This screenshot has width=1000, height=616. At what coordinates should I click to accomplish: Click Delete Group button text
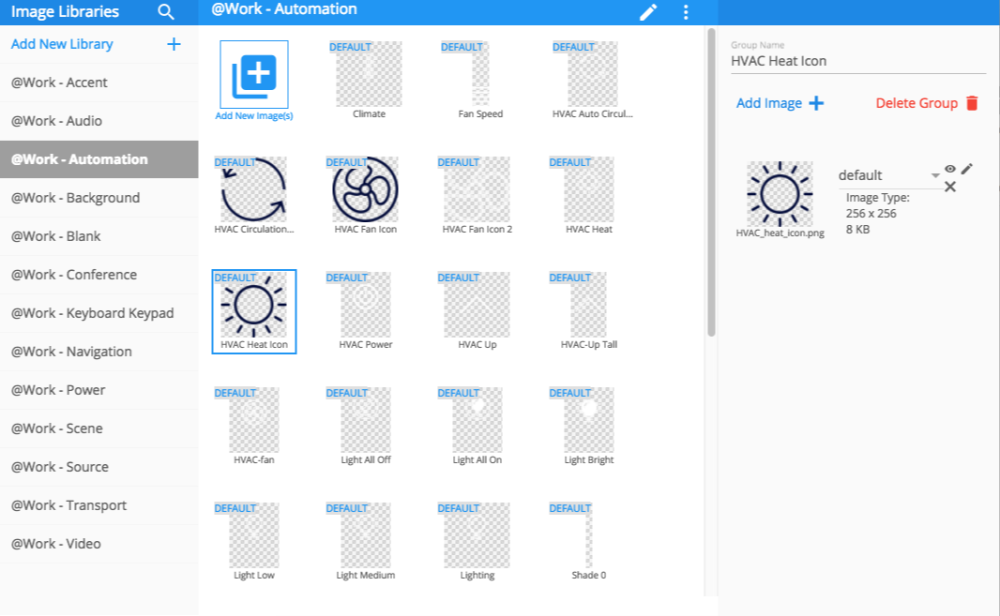pos(916,103)
